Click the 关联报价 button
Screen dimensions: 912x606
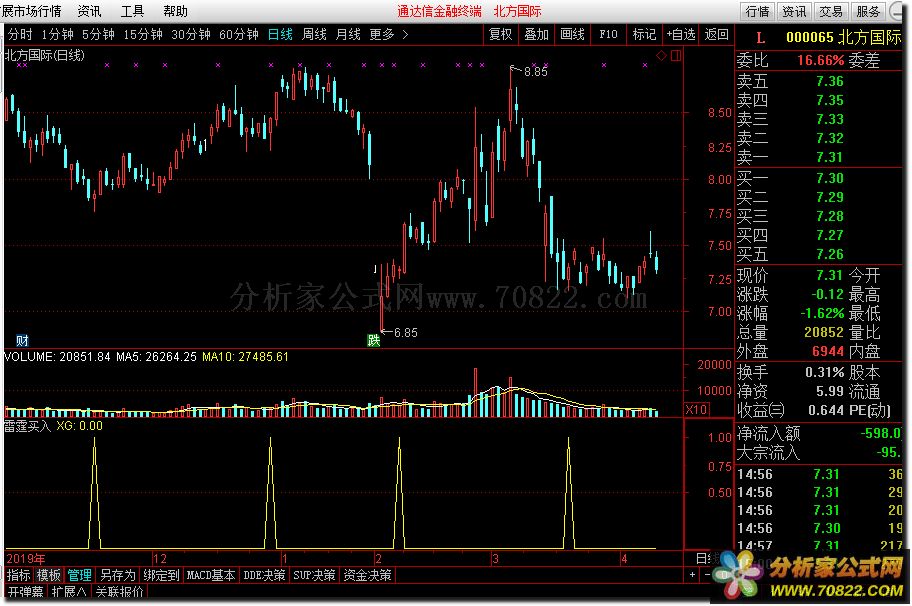click(120, 591)
